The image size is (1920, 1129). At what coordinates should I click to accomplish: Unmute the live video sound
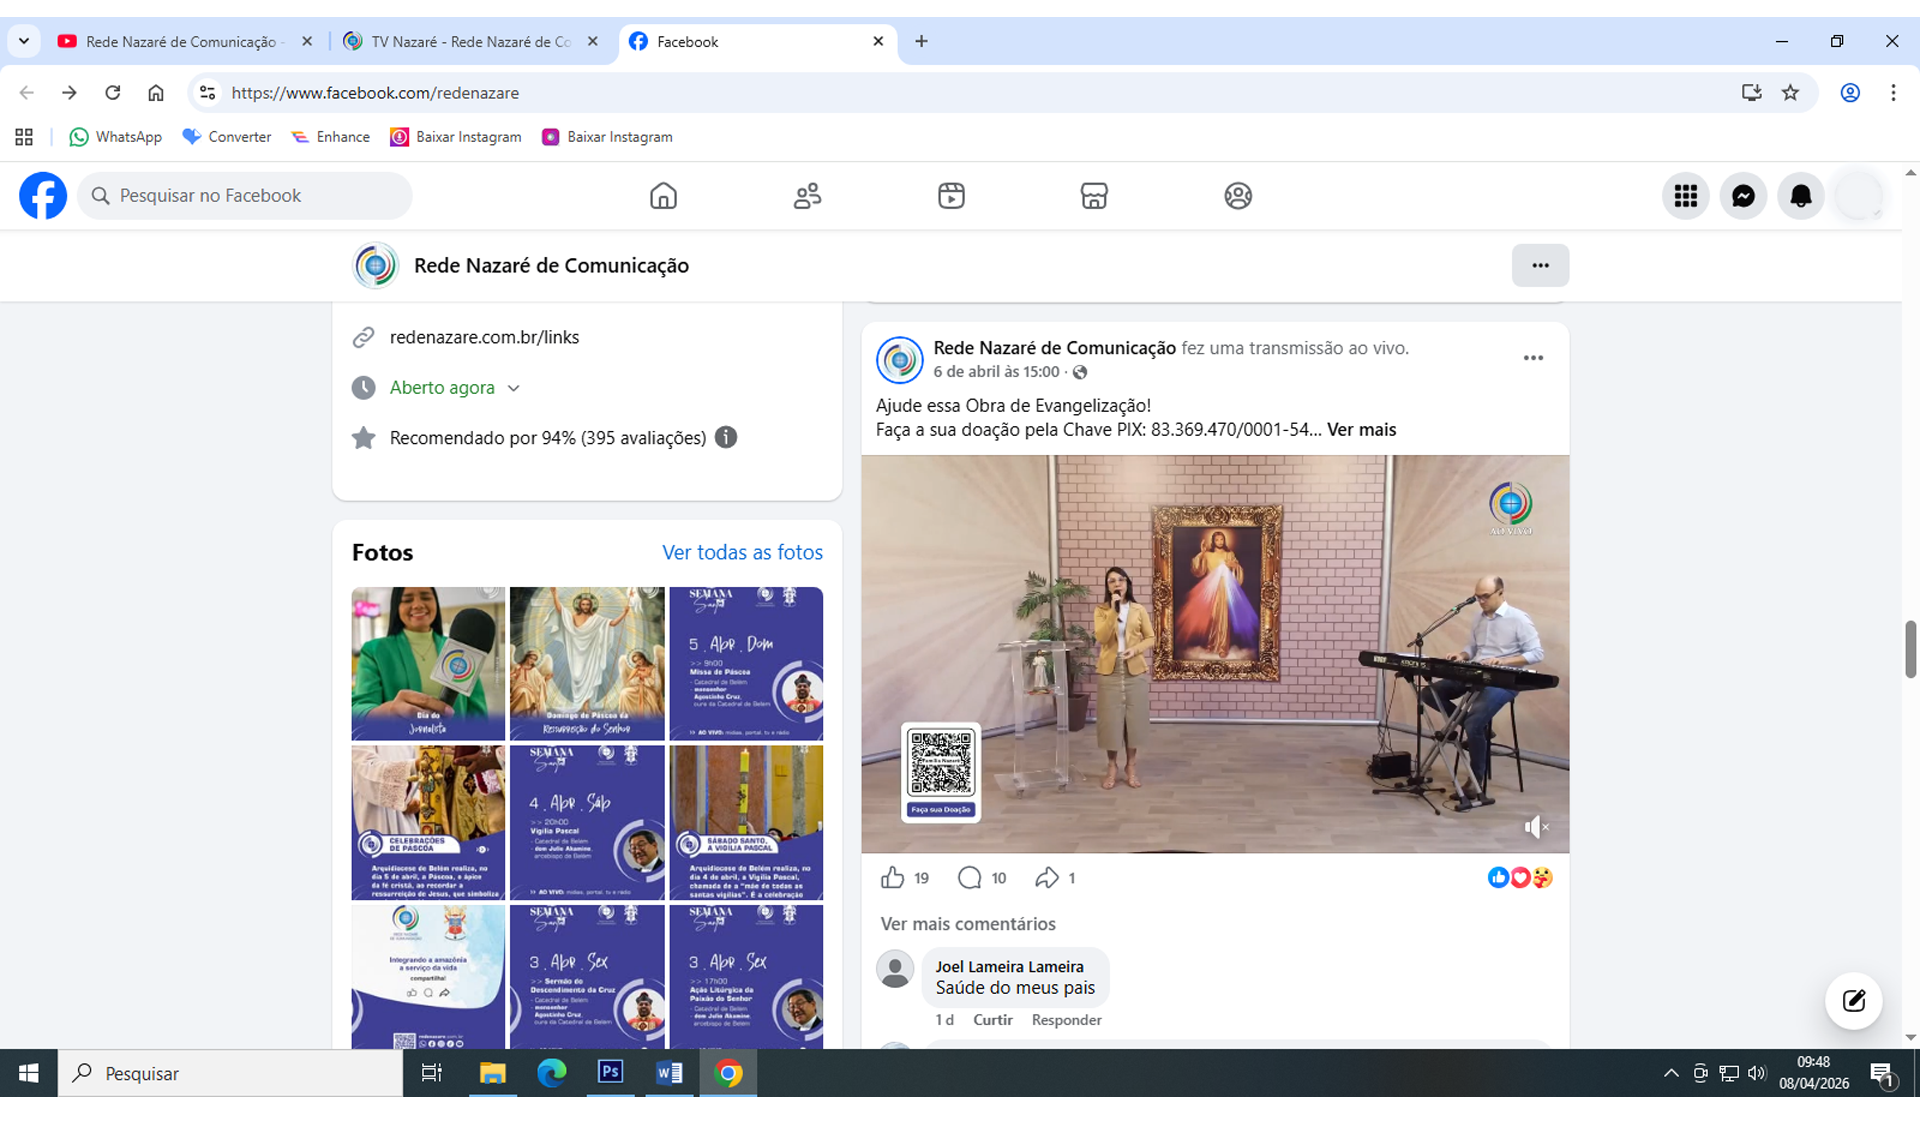(1535, 827)
